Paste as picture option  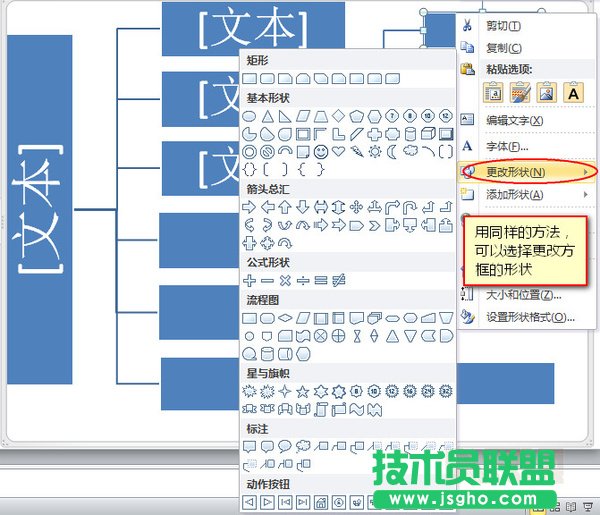[x=547, y=93]
